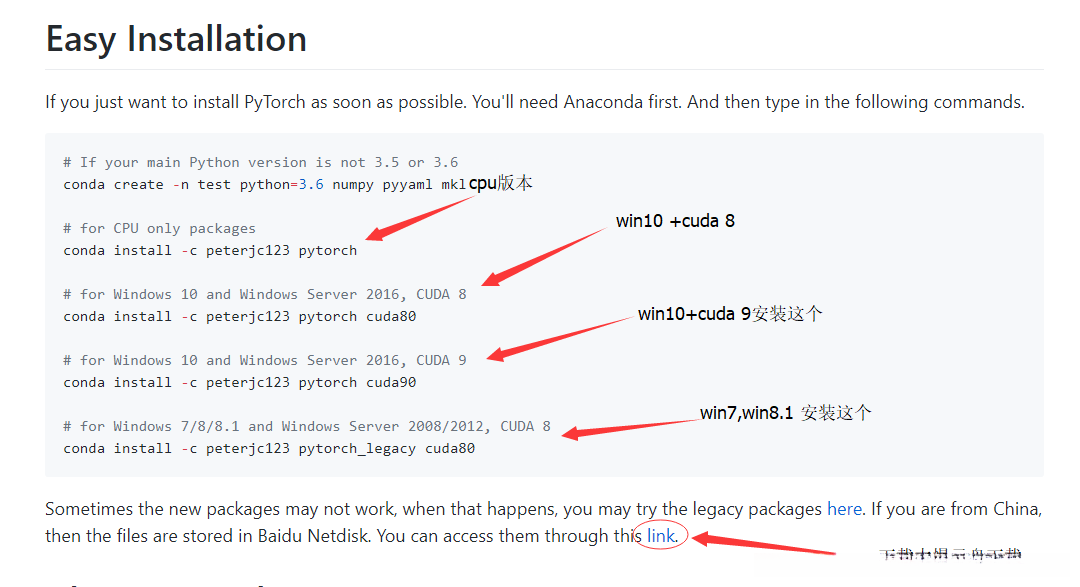Image resolution: width=1080 pixels, height=587 pixels.
Task: Click the "win10 +cuda 8" annotation
Action: (x=675, y=221)
